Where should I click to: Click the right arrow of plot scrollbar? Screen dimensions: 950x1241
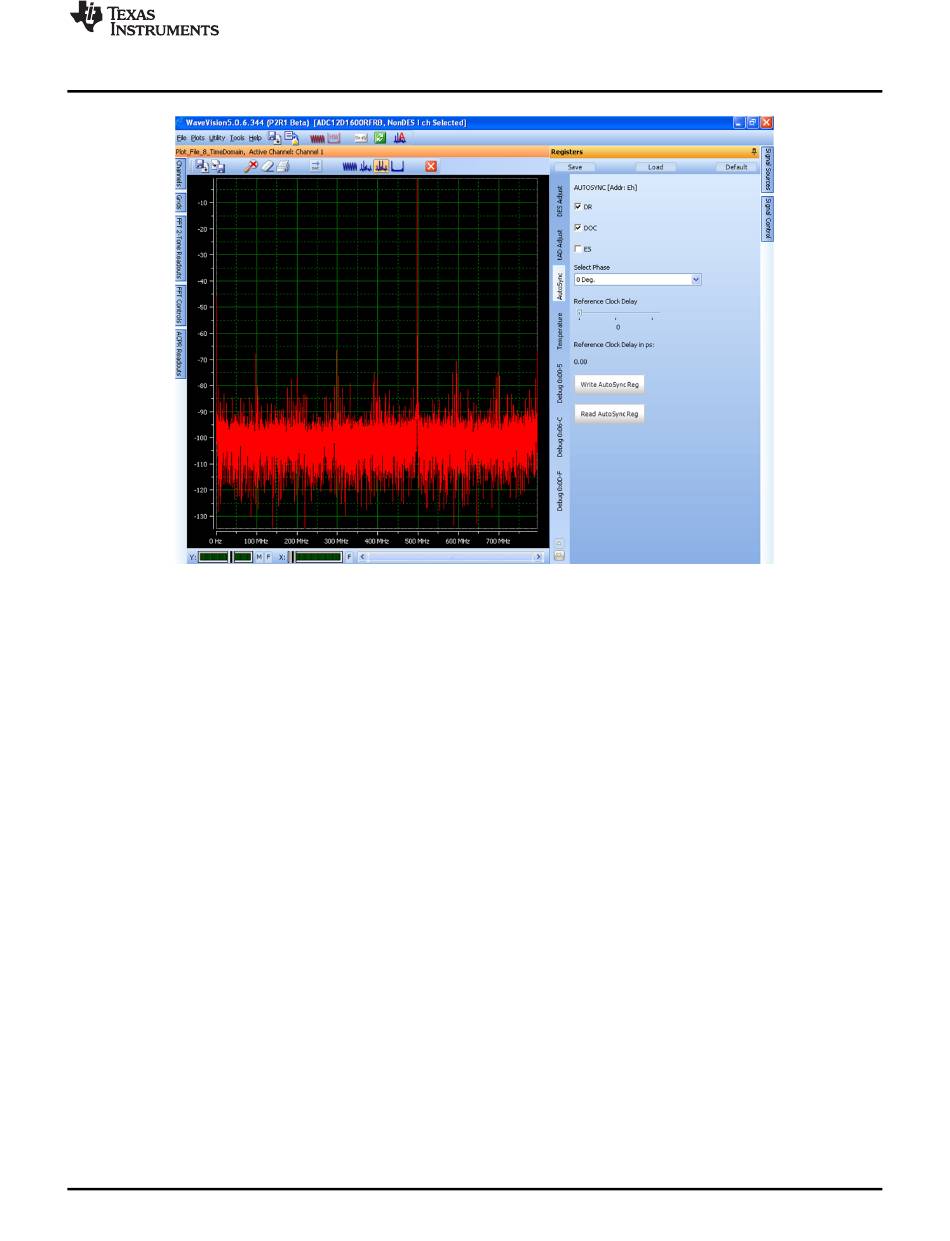point(539,557)
